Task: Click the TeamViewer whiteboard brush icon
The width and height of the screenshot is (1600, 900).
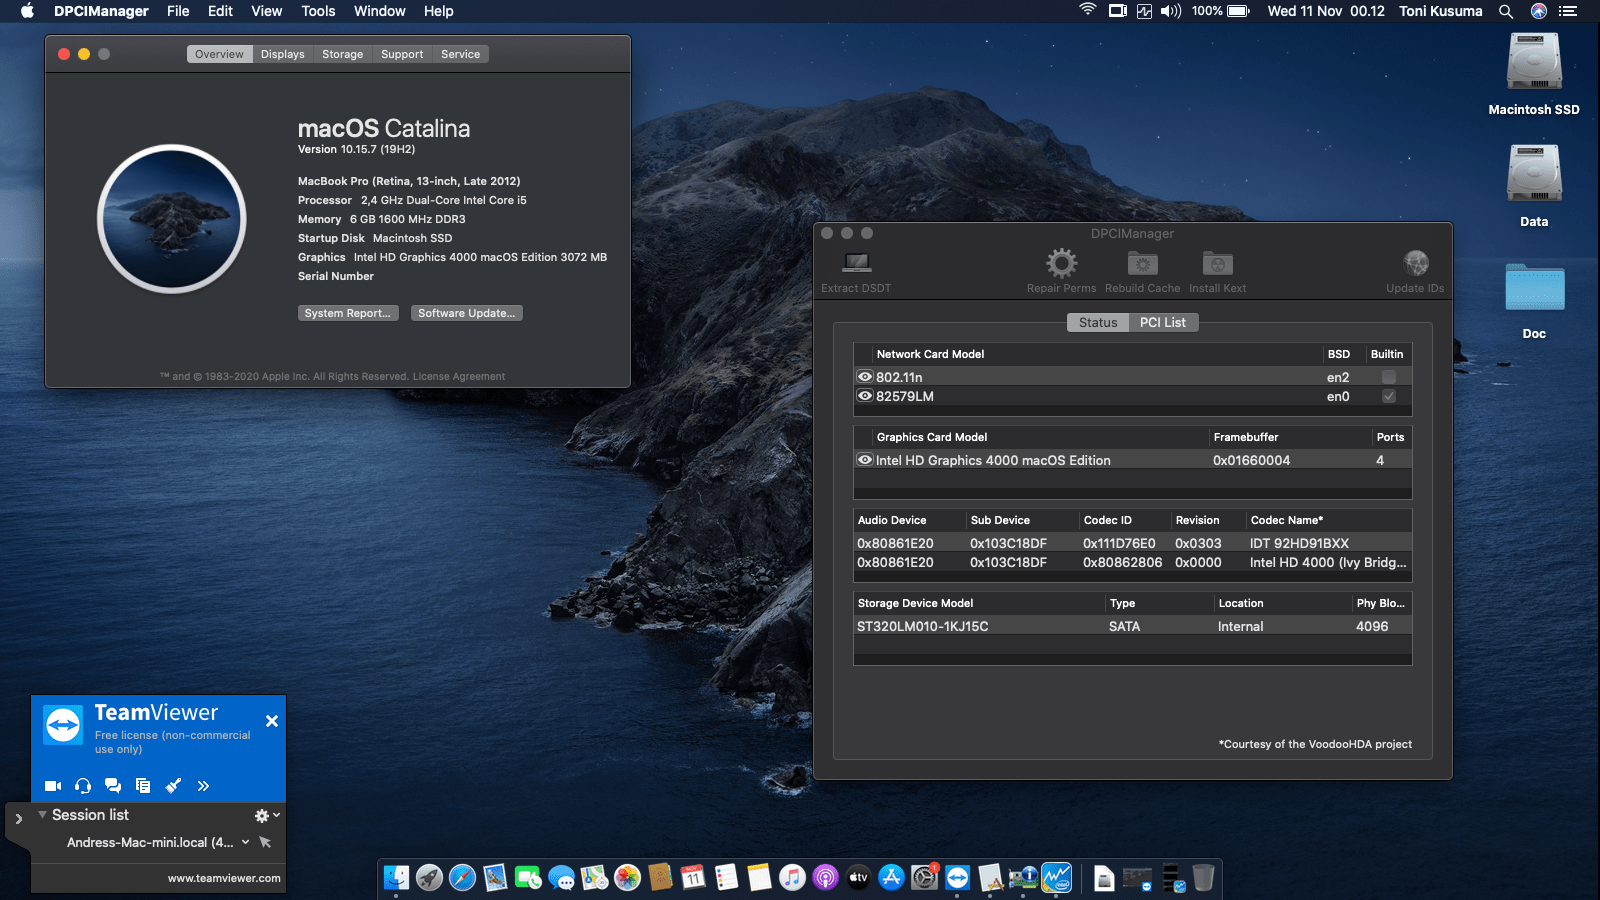Action: coord(173,786)
